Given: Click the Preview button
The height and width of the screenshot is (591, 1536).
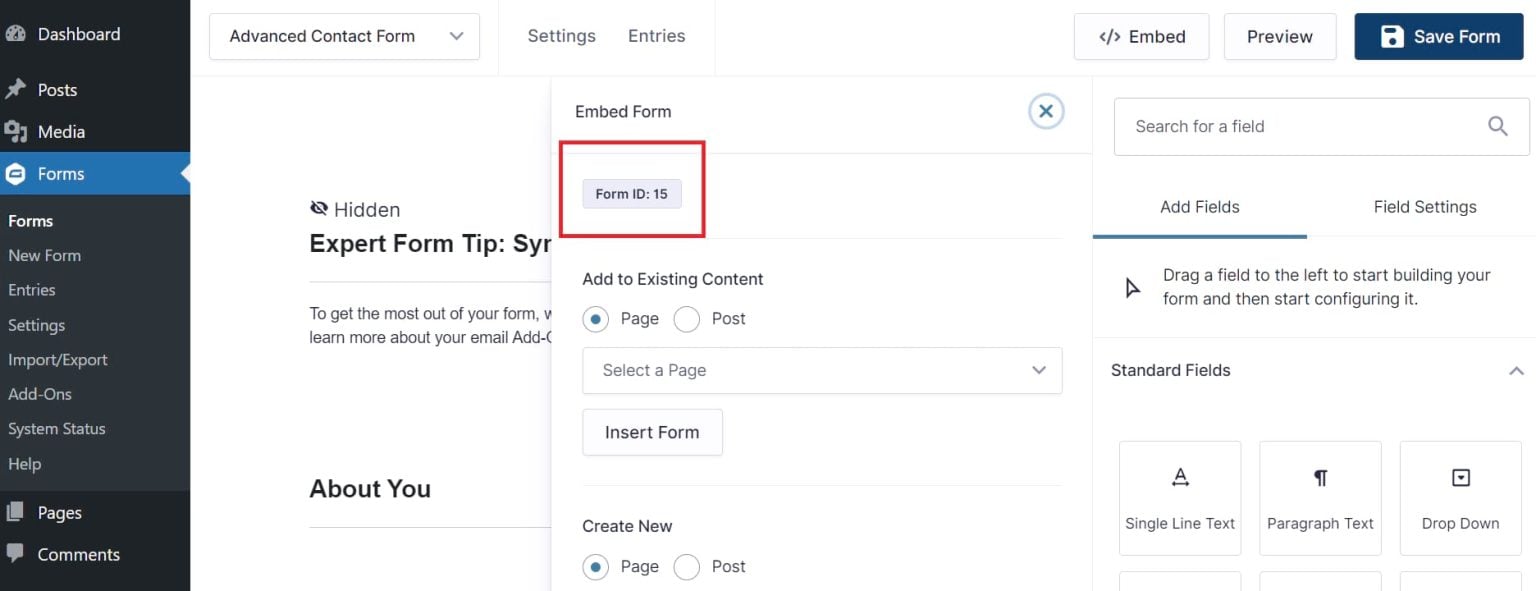Looking at the screenshot, I should tap(1280, 36).
